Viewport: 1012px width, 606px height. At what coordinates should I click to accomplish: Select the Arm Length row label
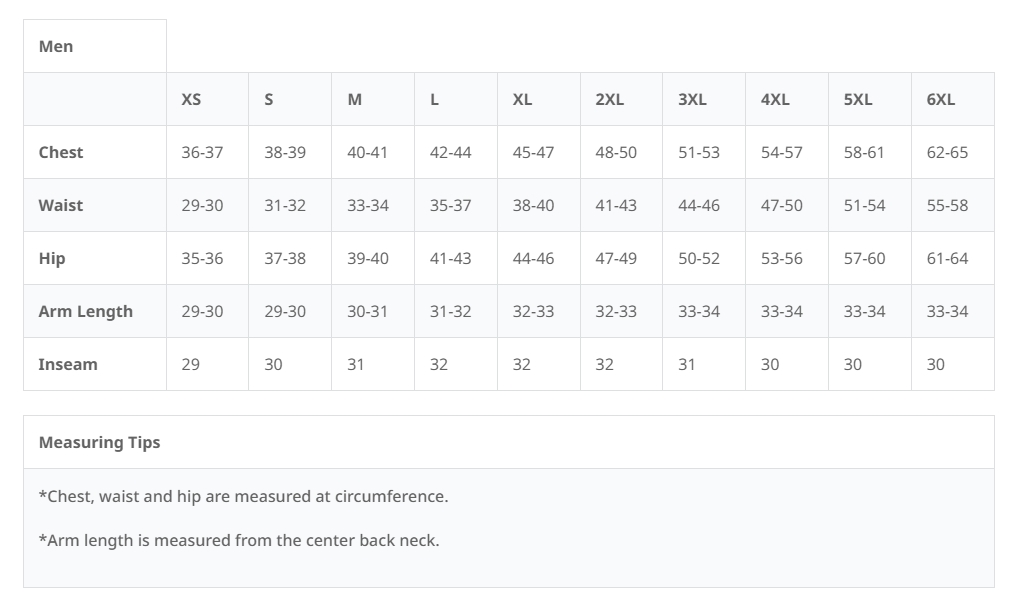85,311
